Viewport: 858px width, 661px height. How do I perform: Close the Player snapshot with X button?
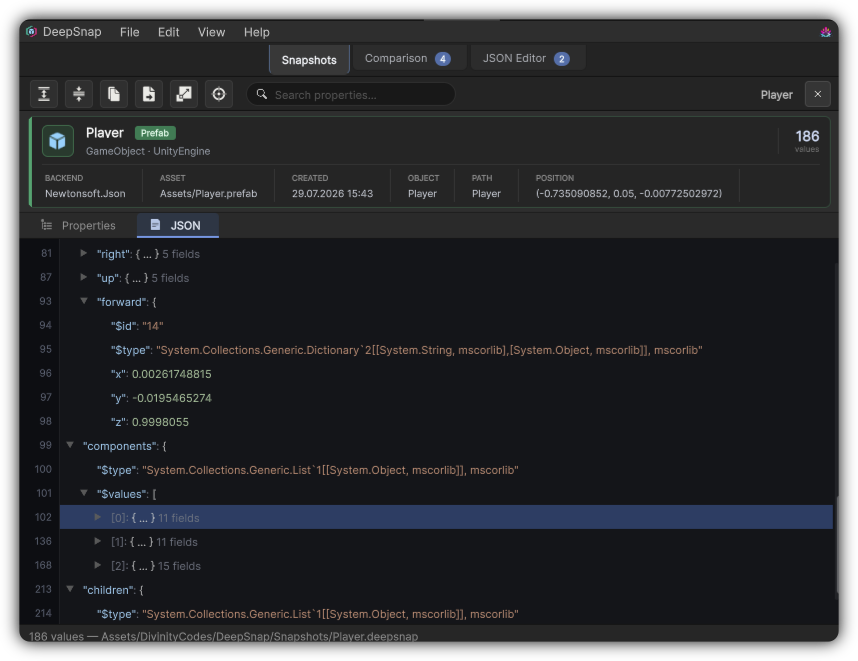point(818,94)
